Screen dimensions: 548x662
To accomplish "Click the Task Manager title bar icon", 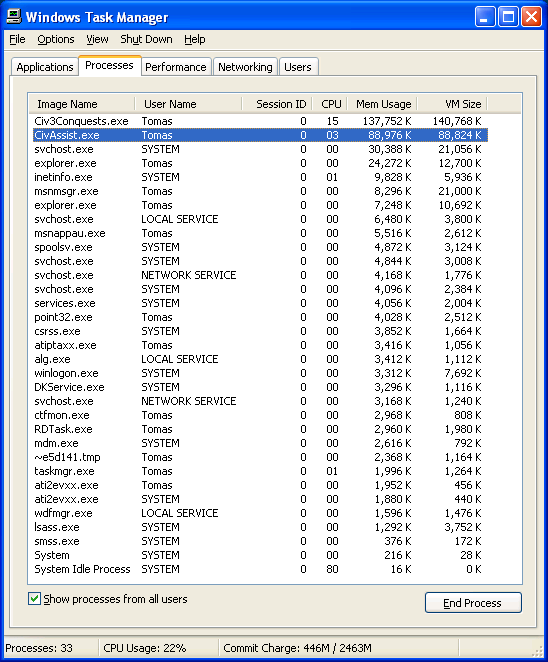I will click(x=14, y=17).
